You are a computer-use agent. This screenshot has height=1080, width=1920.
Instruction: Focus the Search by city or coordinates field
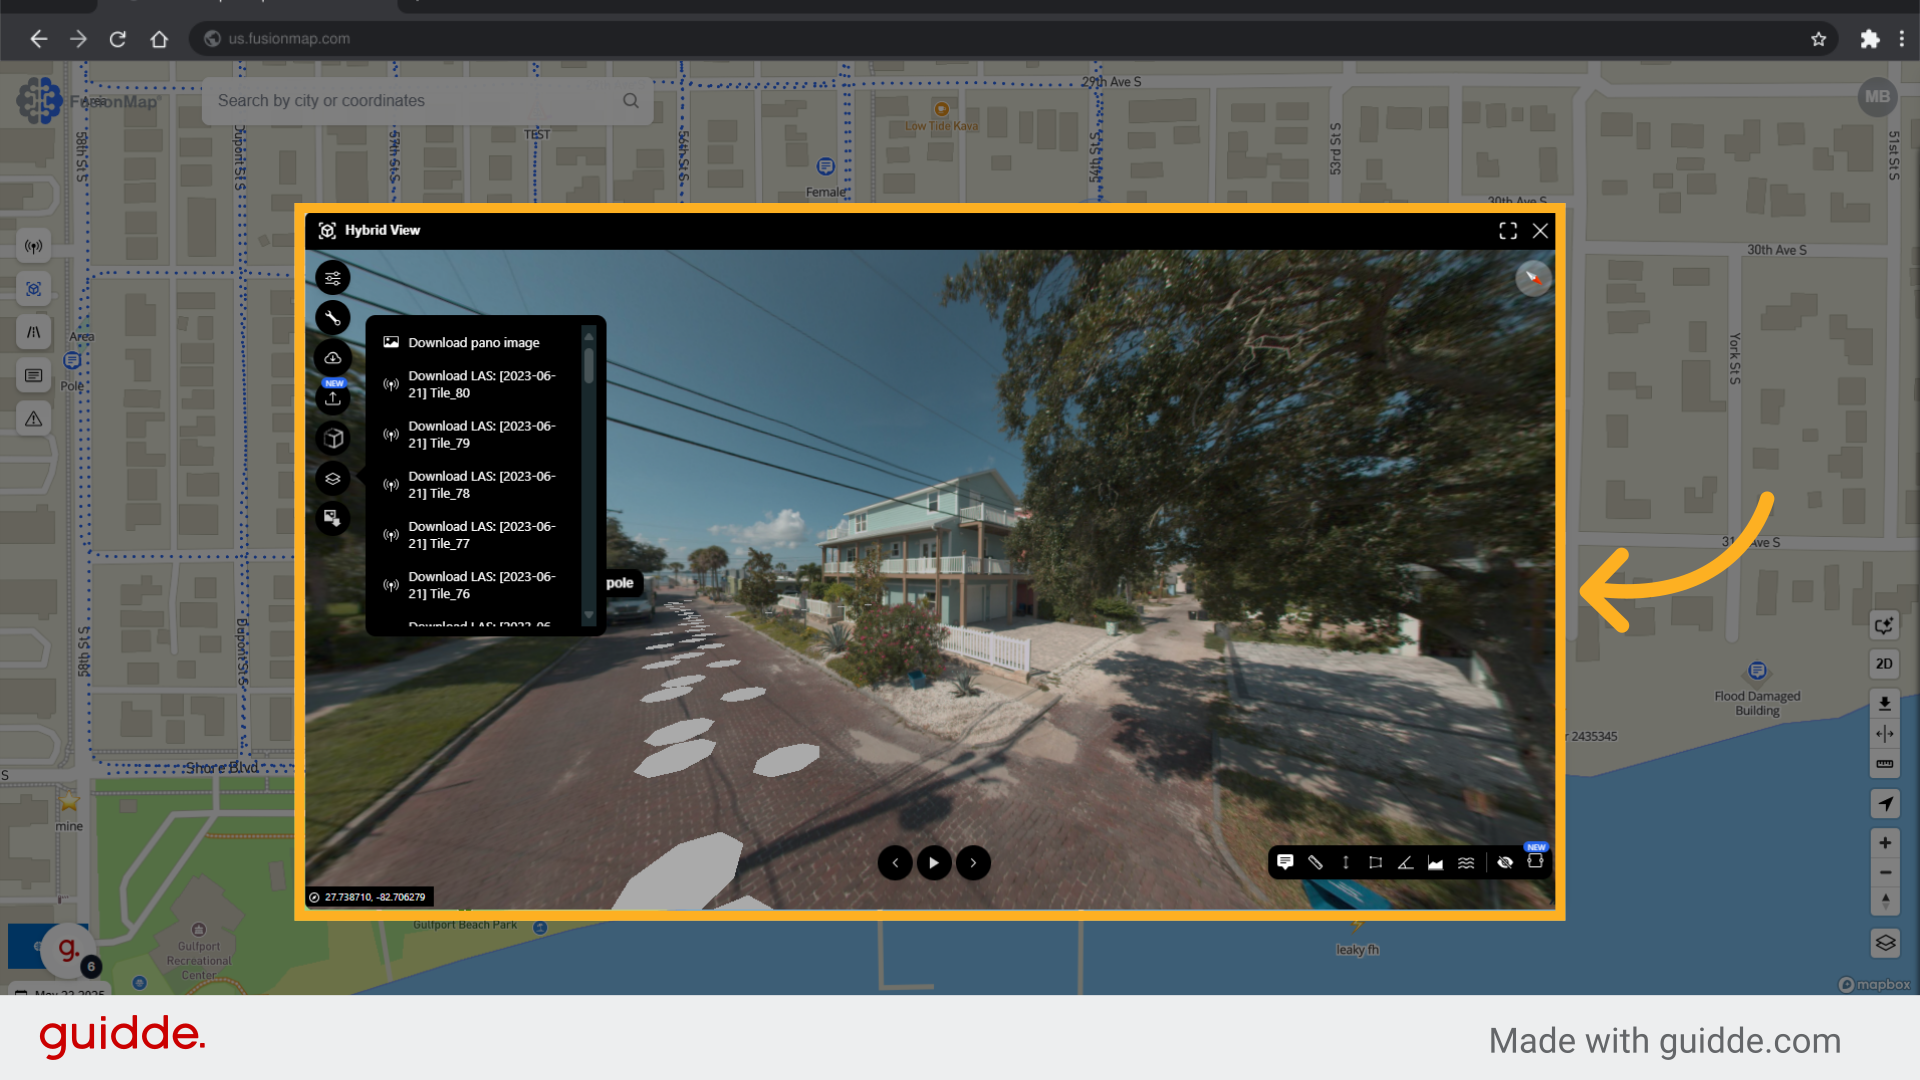coord(427,101)
